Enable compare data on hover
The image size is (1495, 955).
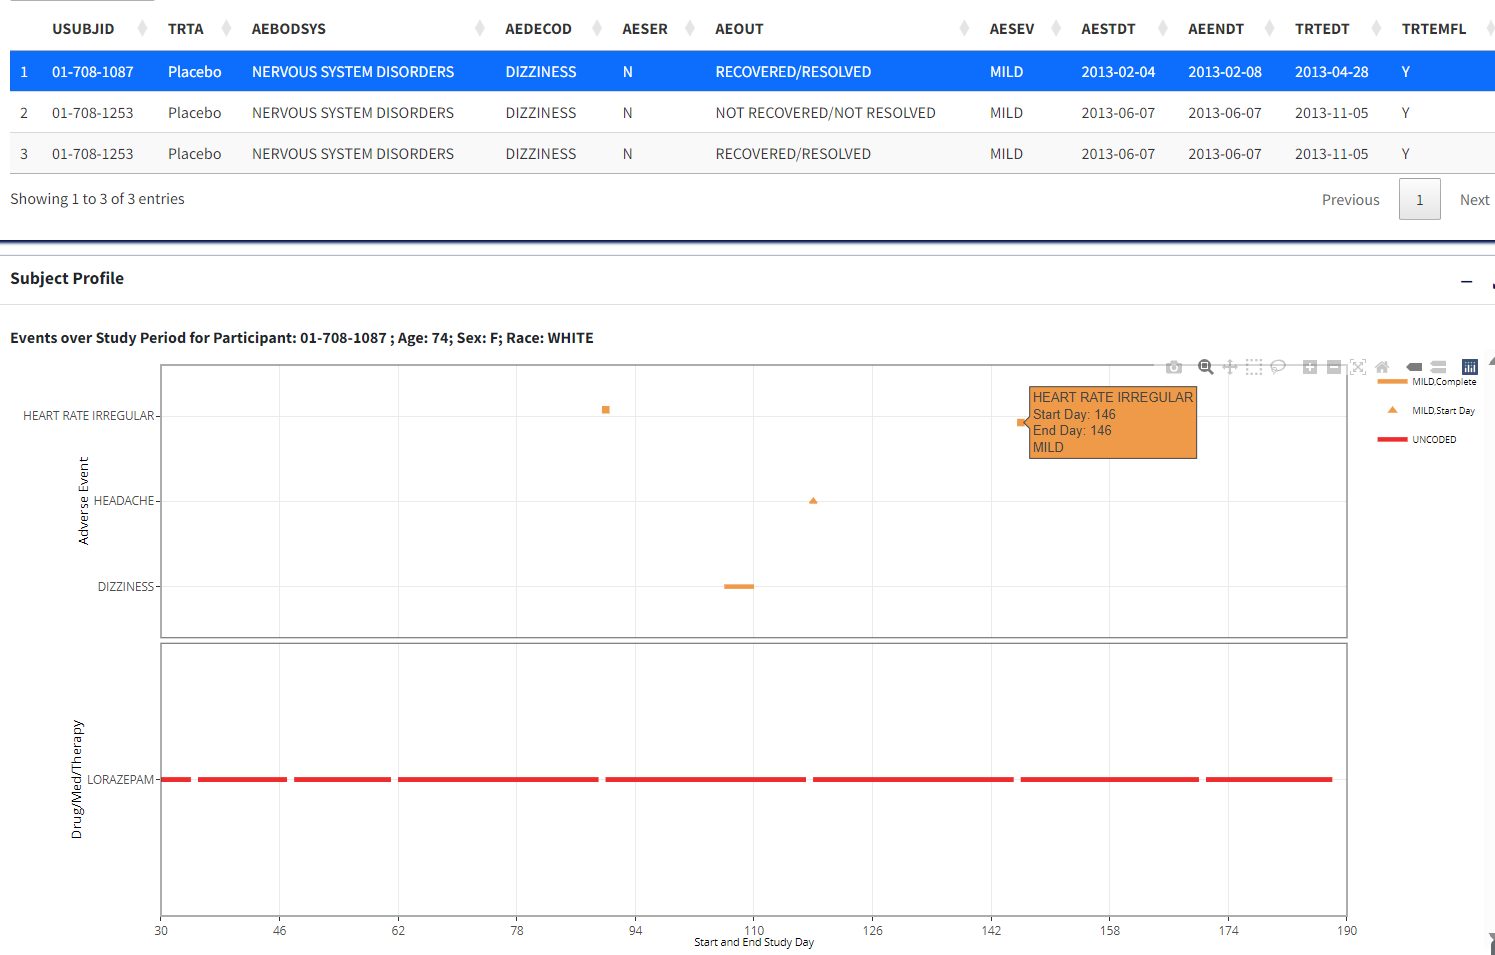(x=1438, y=367)
